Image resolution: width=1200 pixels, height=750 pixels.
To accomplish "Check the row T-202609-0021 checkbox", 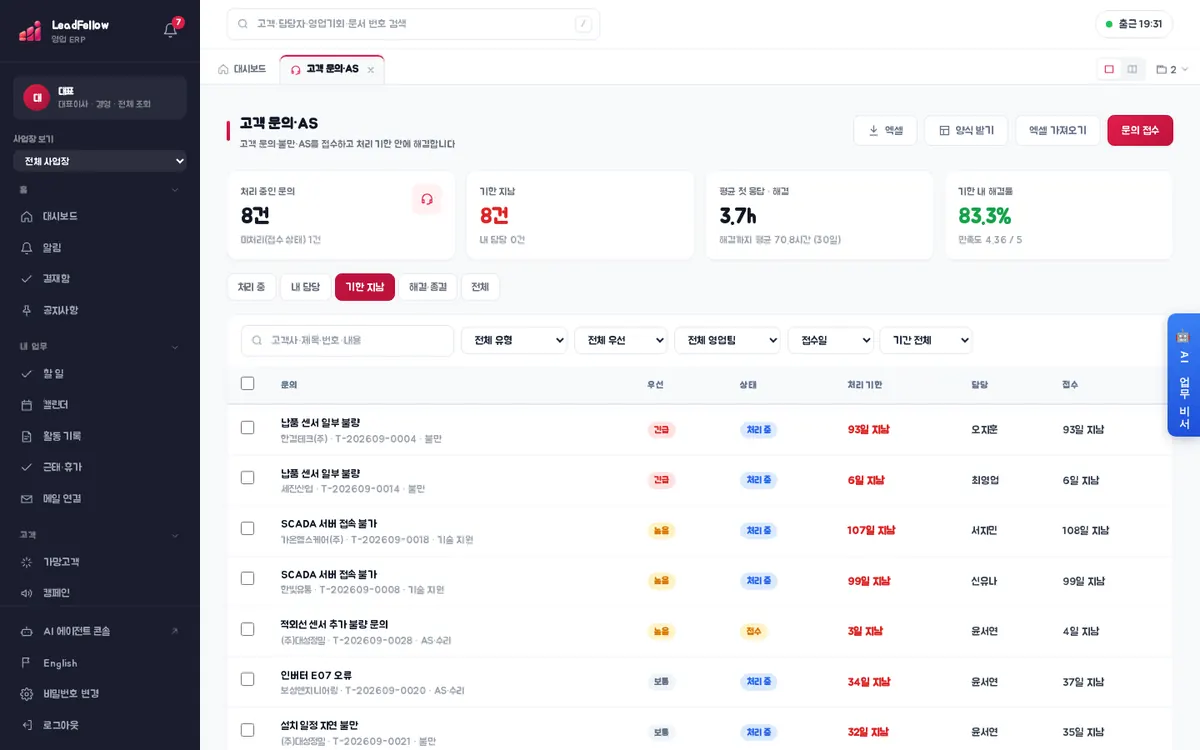I will (248, 730).
